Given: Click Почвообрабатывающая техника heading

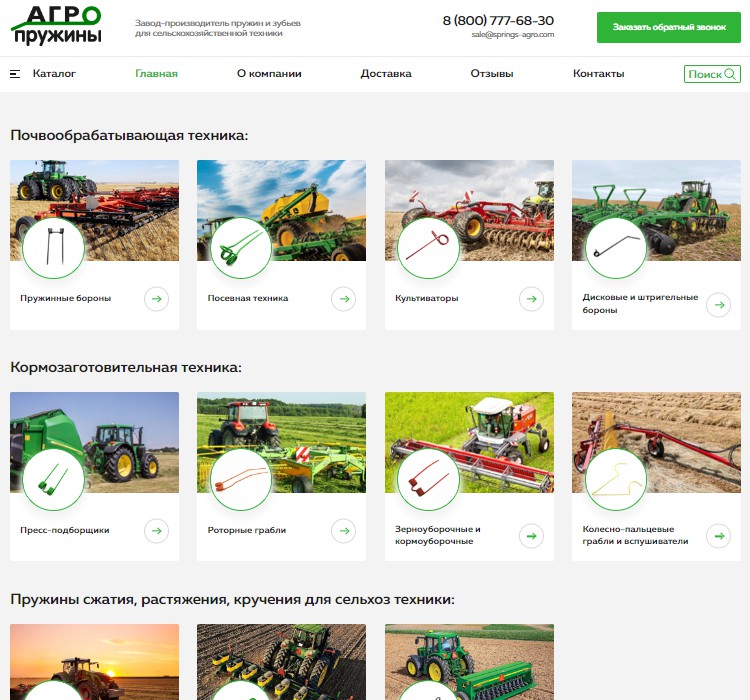Looking at the screenshot, I should [129, 135].
